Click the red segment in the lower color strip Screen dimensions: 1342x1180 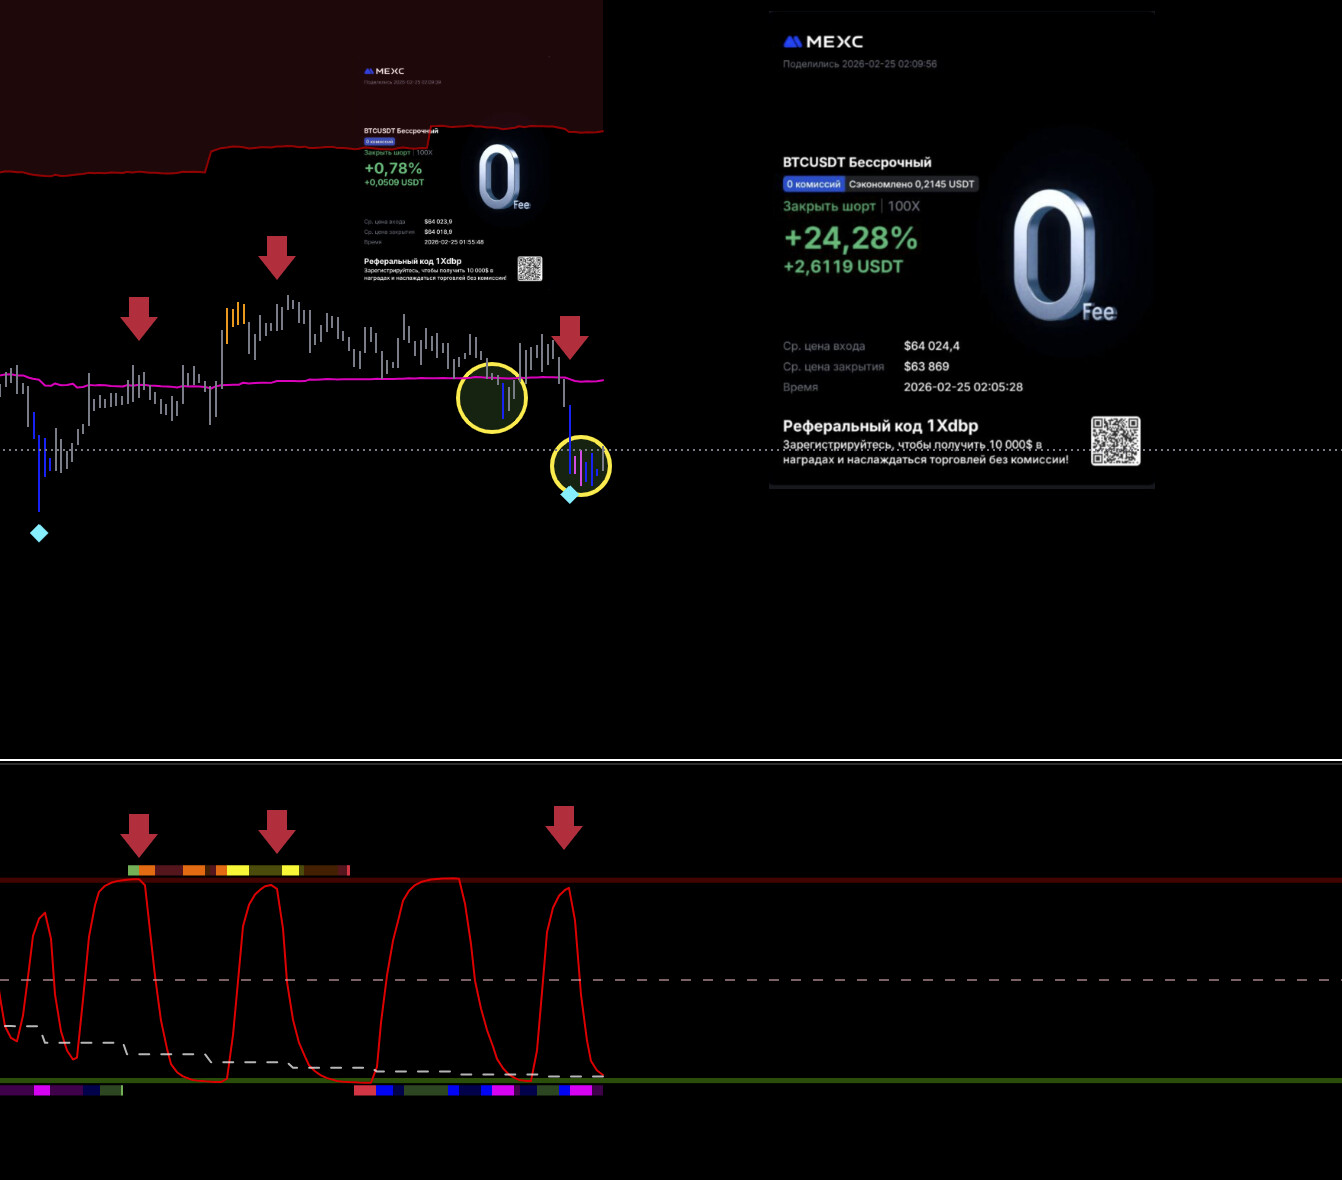[x=364, y=1090]
